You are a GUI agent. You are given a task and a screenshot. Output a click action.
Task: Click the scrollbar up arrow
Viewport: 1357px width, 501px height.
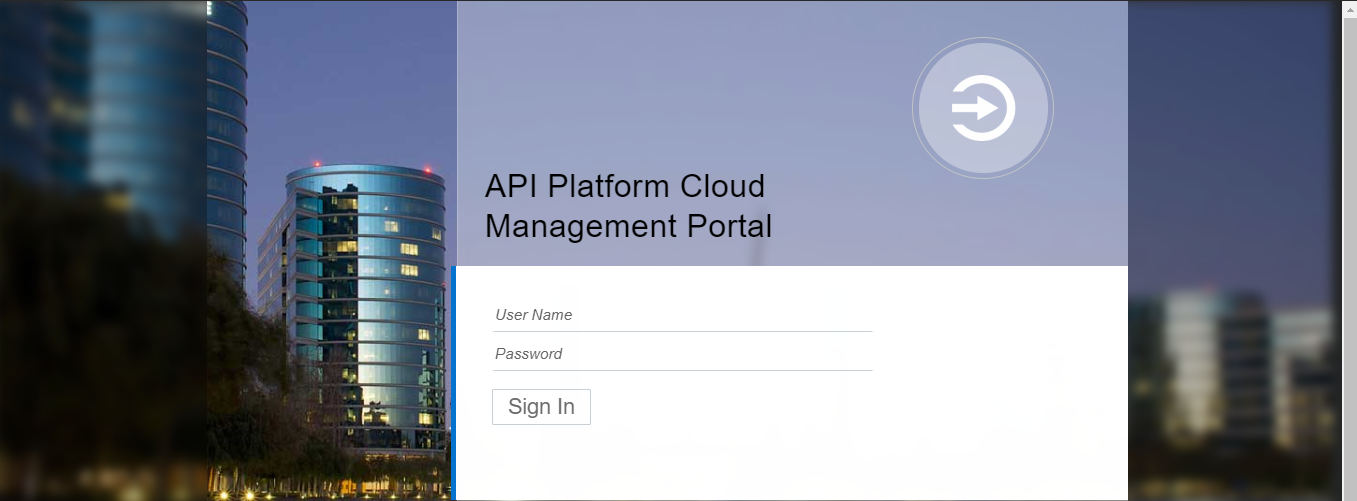pos(1349,6)
